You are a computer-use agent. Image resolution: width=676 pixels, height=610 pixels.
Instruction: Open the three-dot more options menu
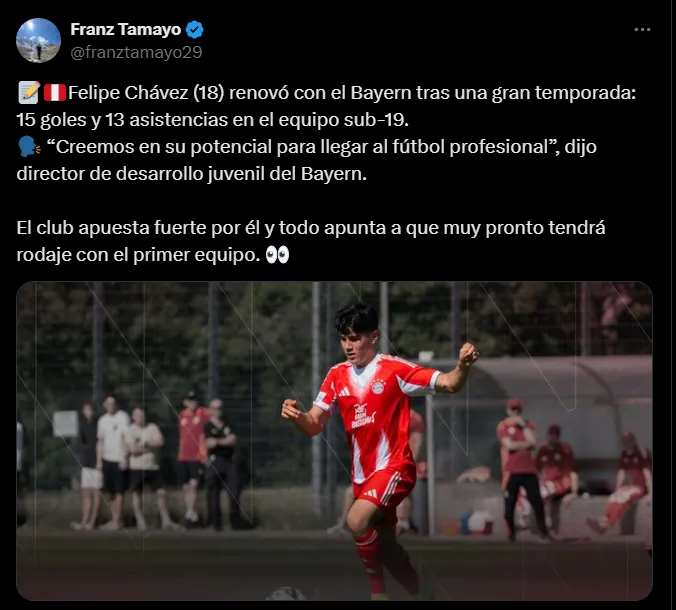point(642,30)
